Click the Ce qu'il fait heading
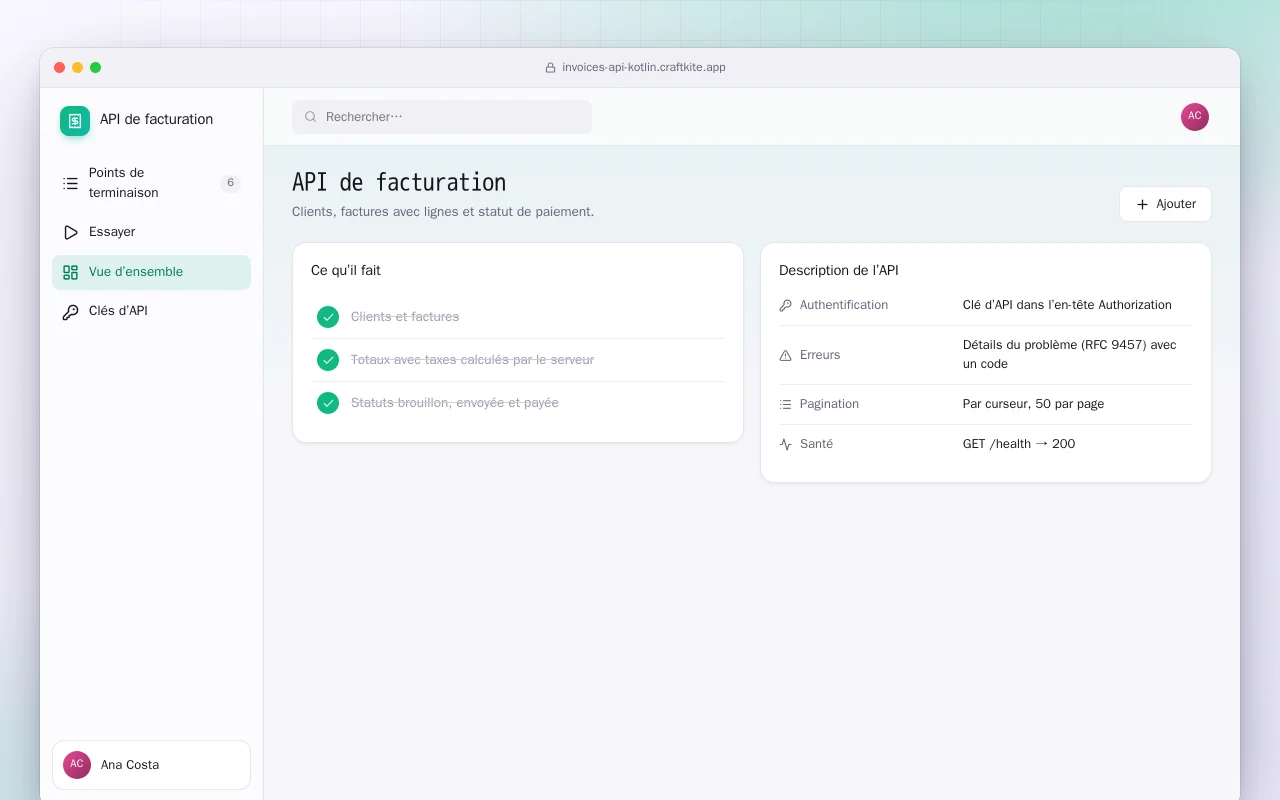 click(346, 271)
